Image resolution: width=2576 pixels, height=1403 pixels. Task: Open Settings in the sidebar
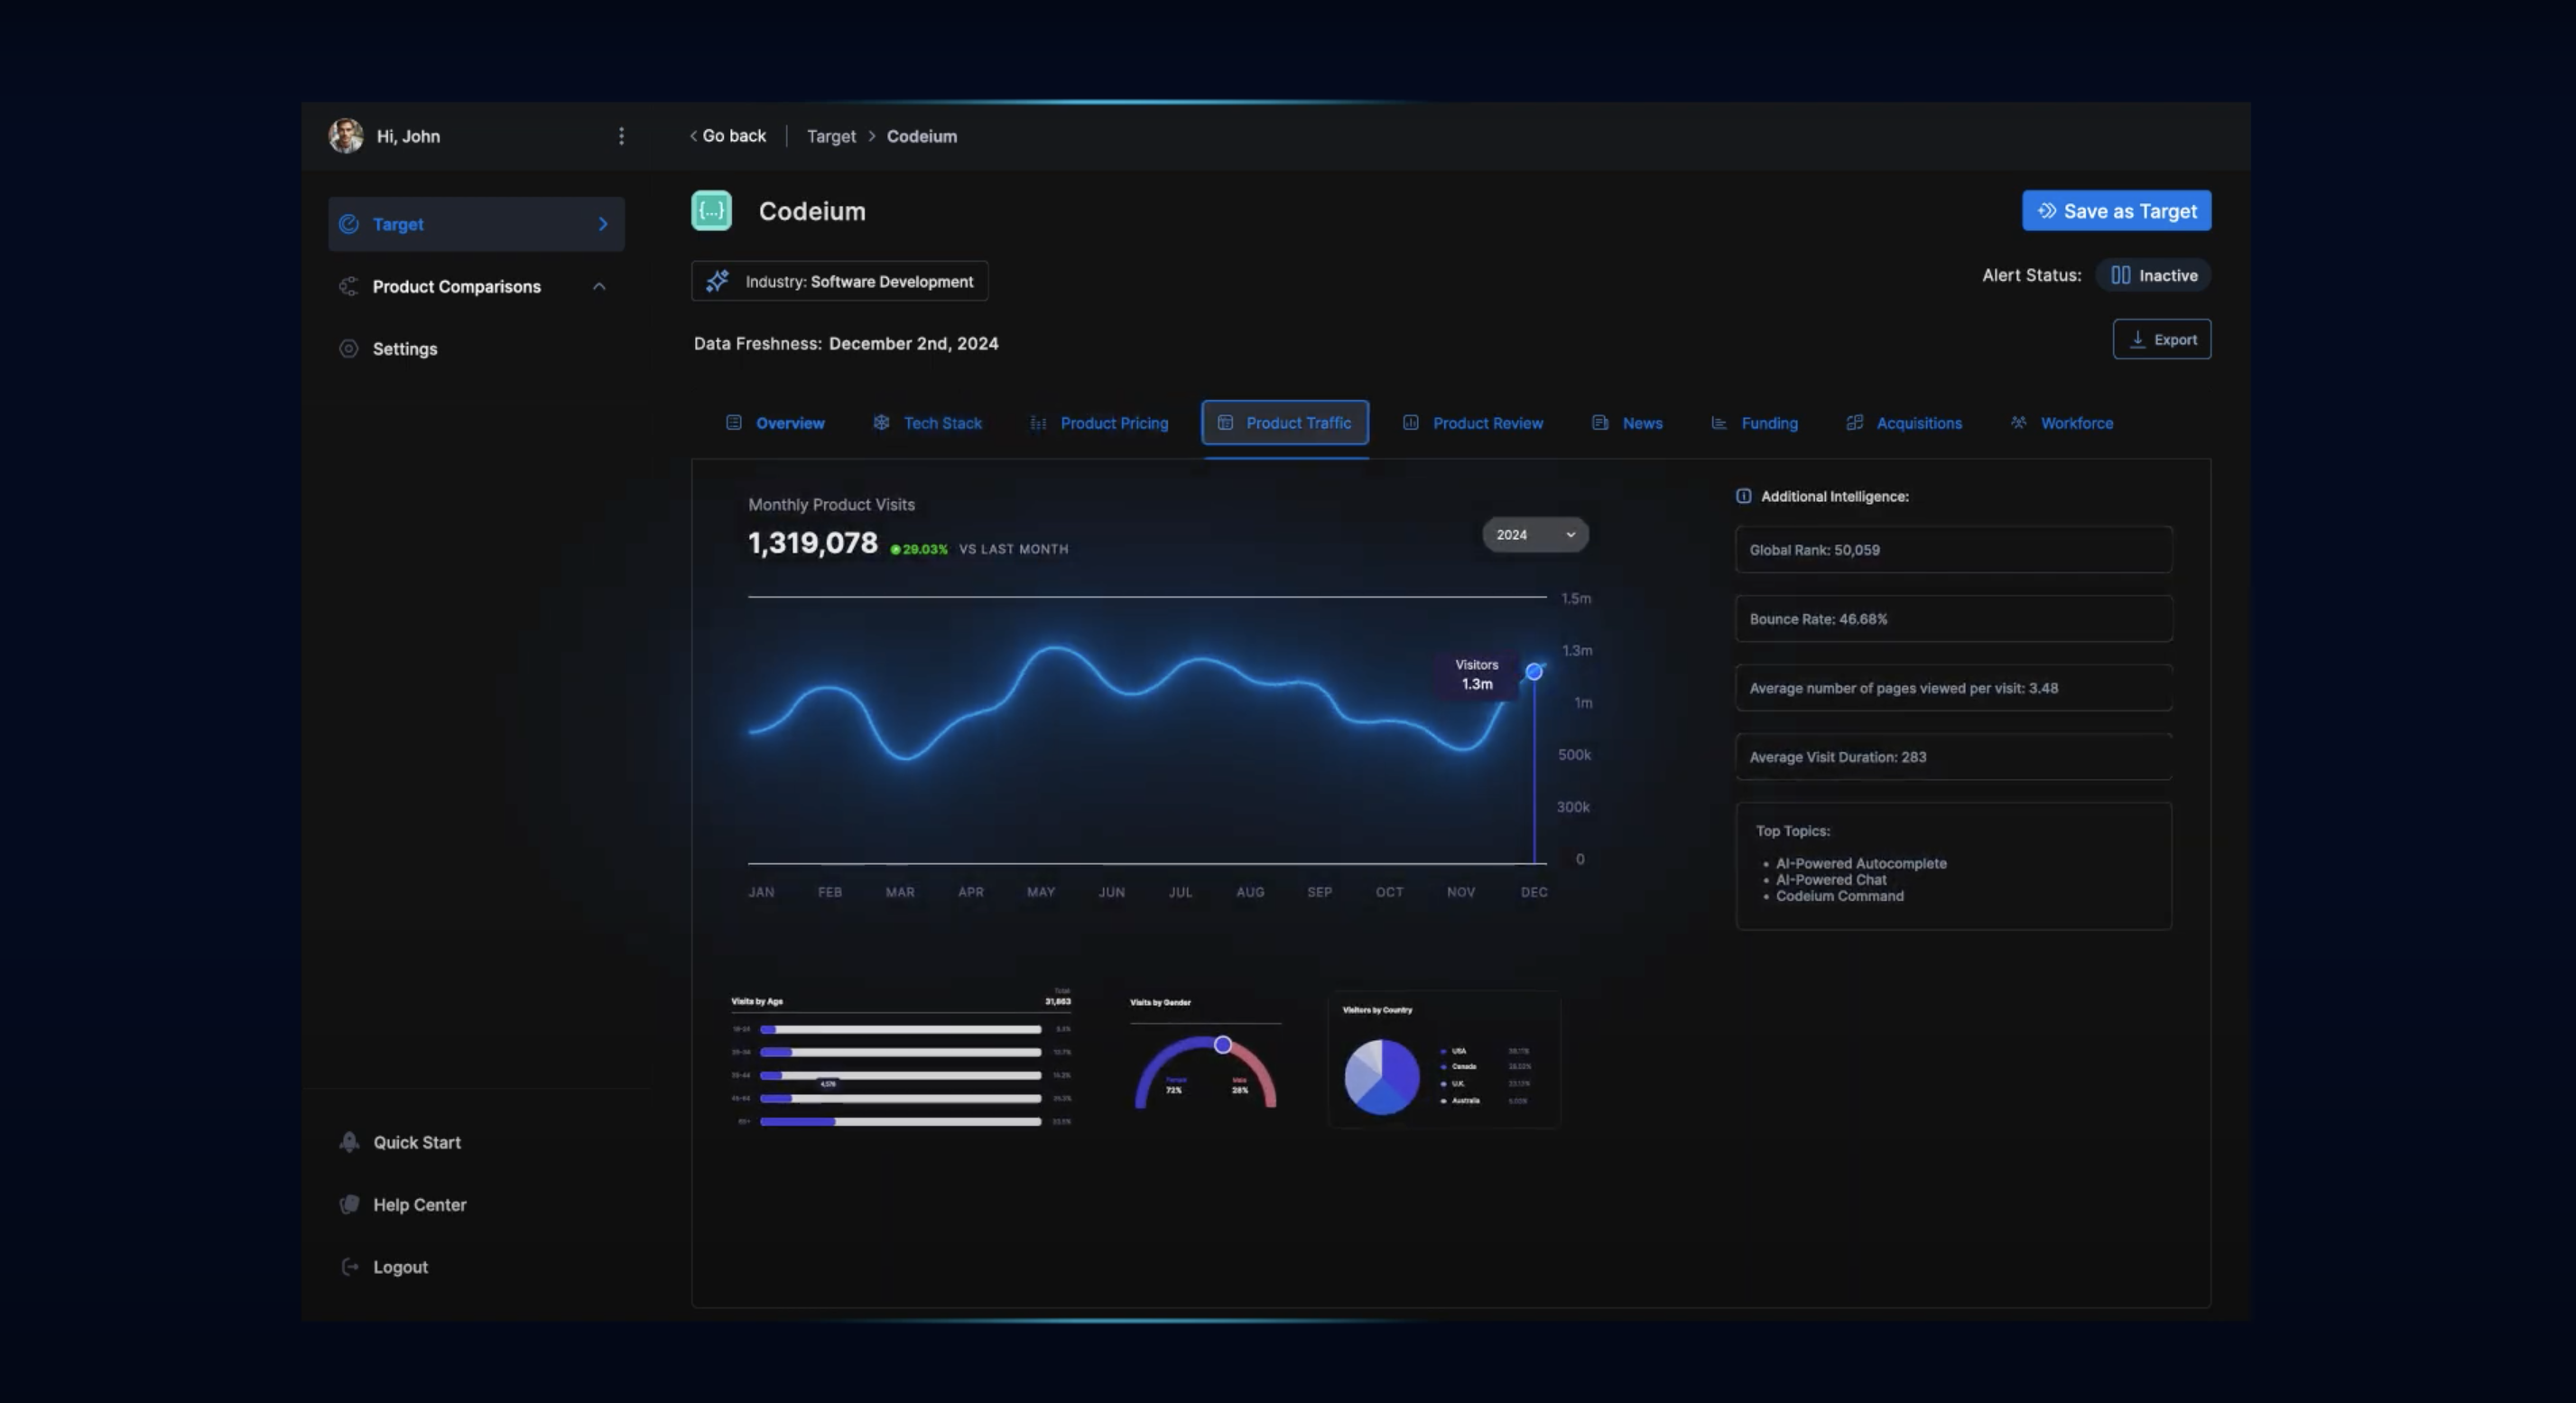click(x=404, y=348)
